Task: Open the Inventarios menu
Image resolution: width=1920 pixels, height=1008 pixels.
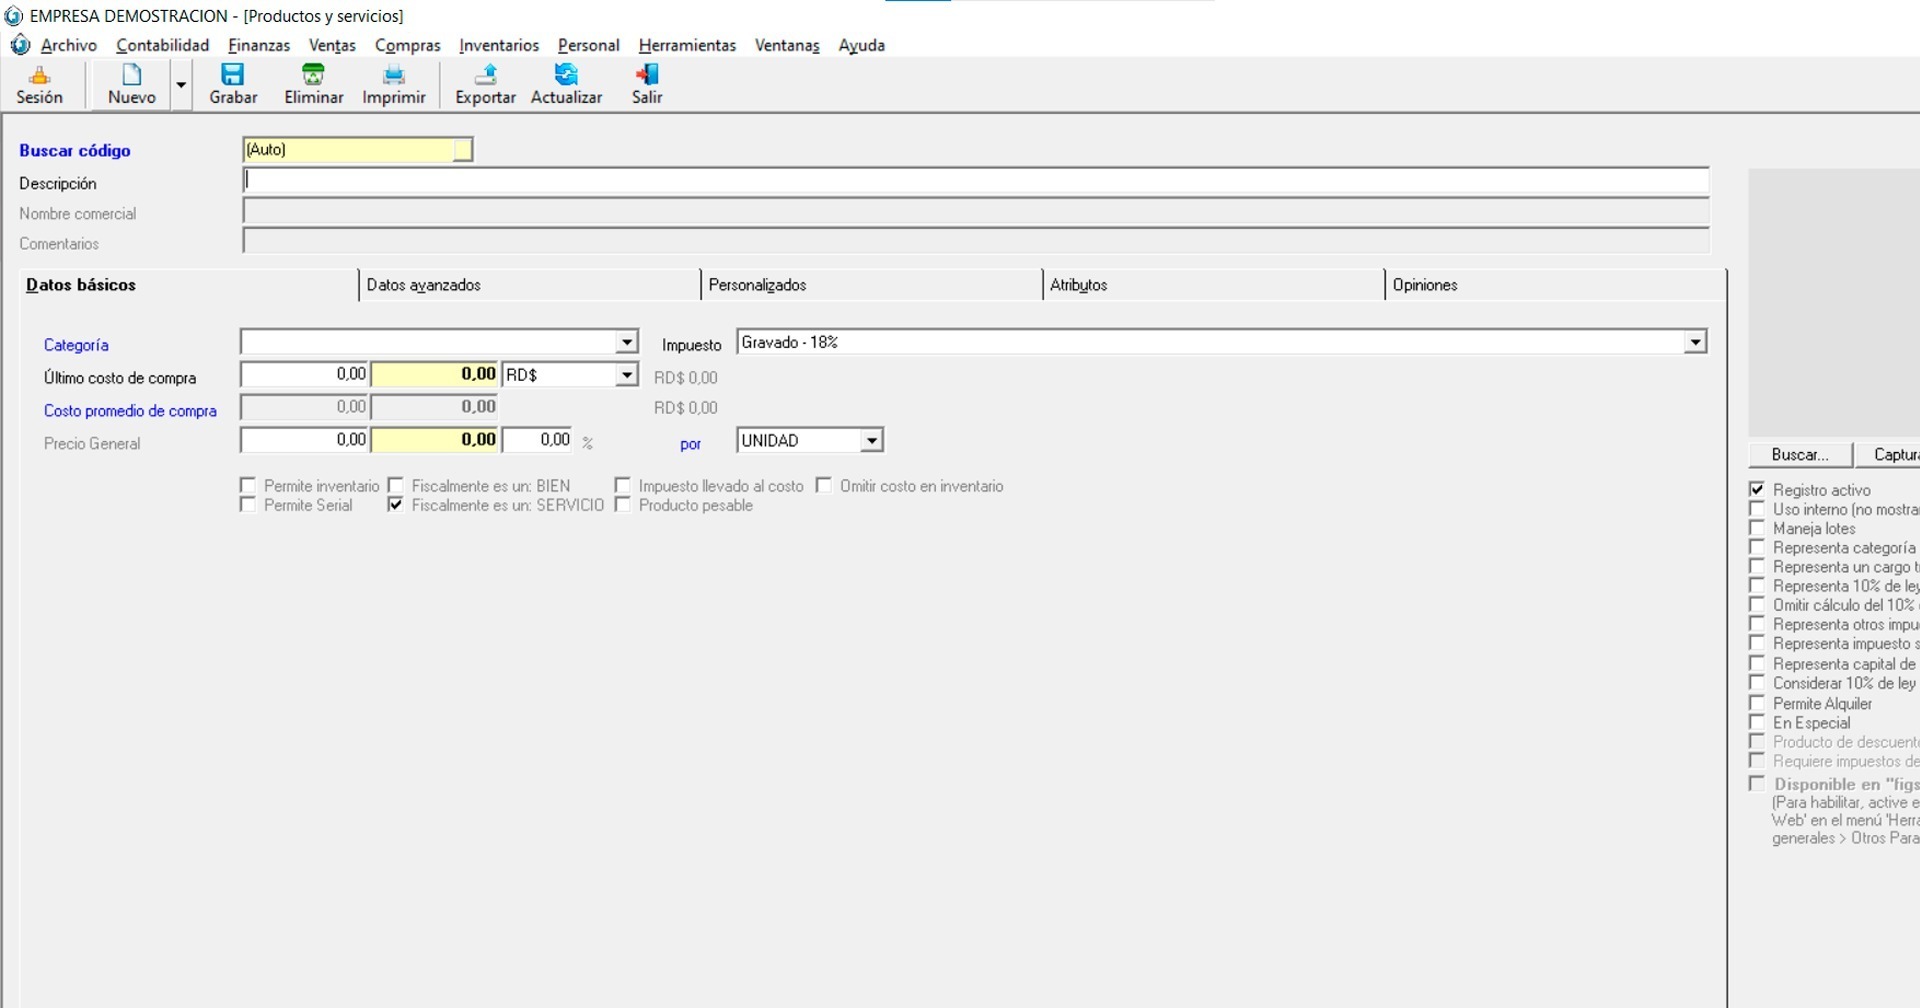Action: point(499,45)
